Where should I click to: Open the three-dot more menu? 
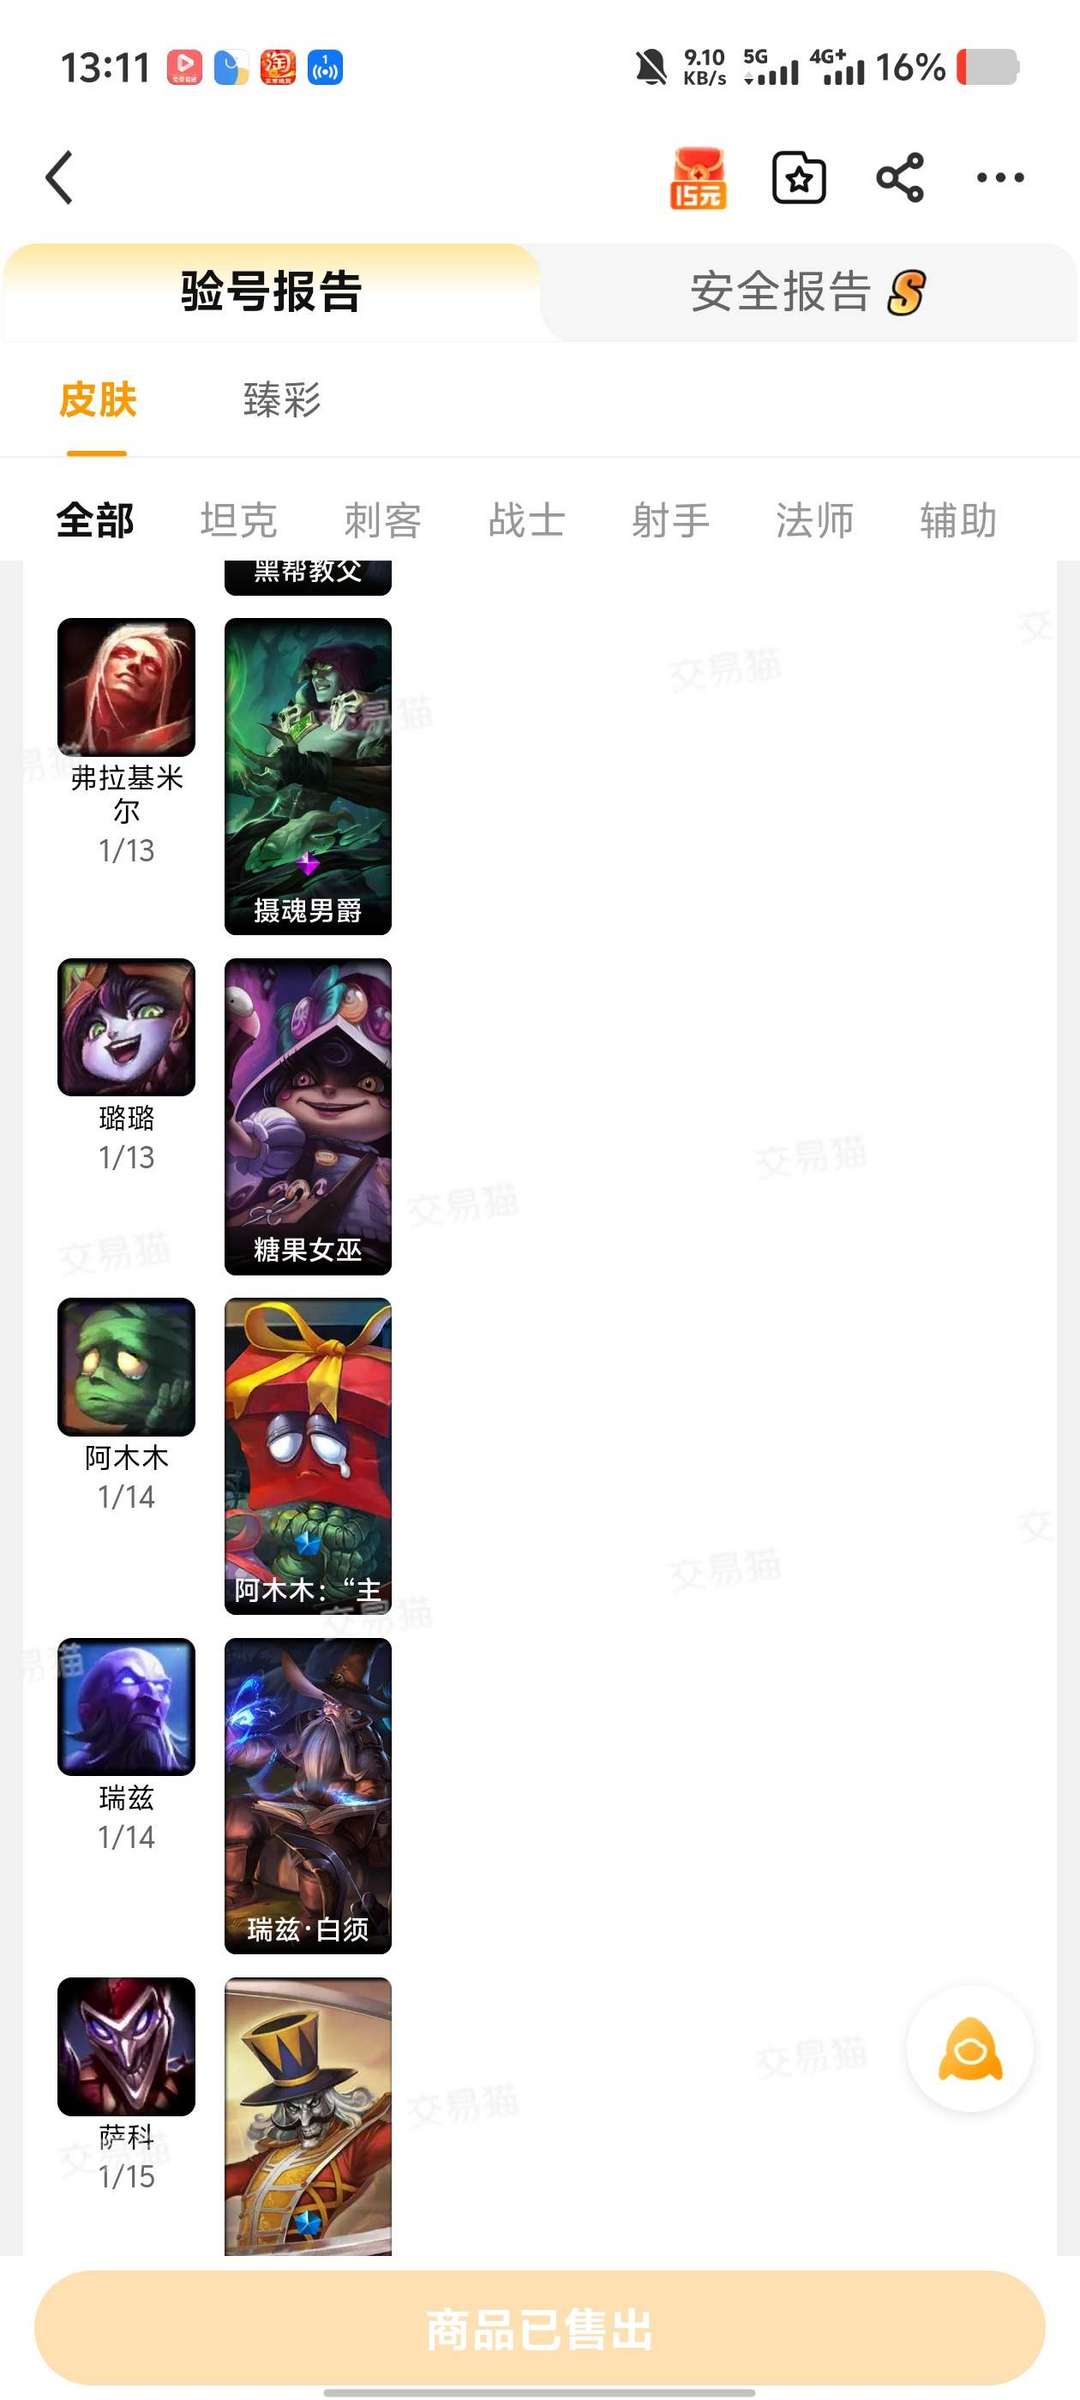click(x=1000, y=178)
